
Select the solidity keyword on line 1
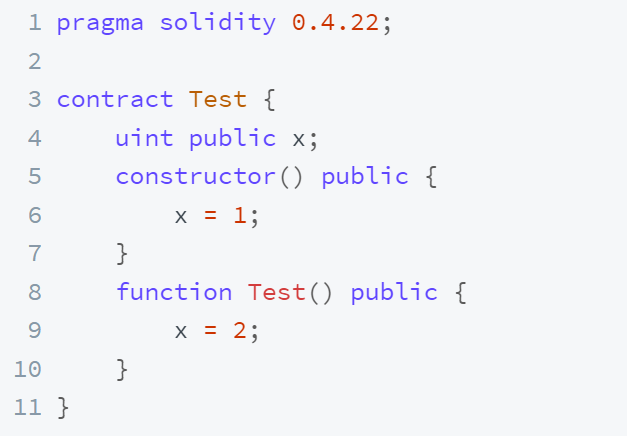[x=218, y=23]
